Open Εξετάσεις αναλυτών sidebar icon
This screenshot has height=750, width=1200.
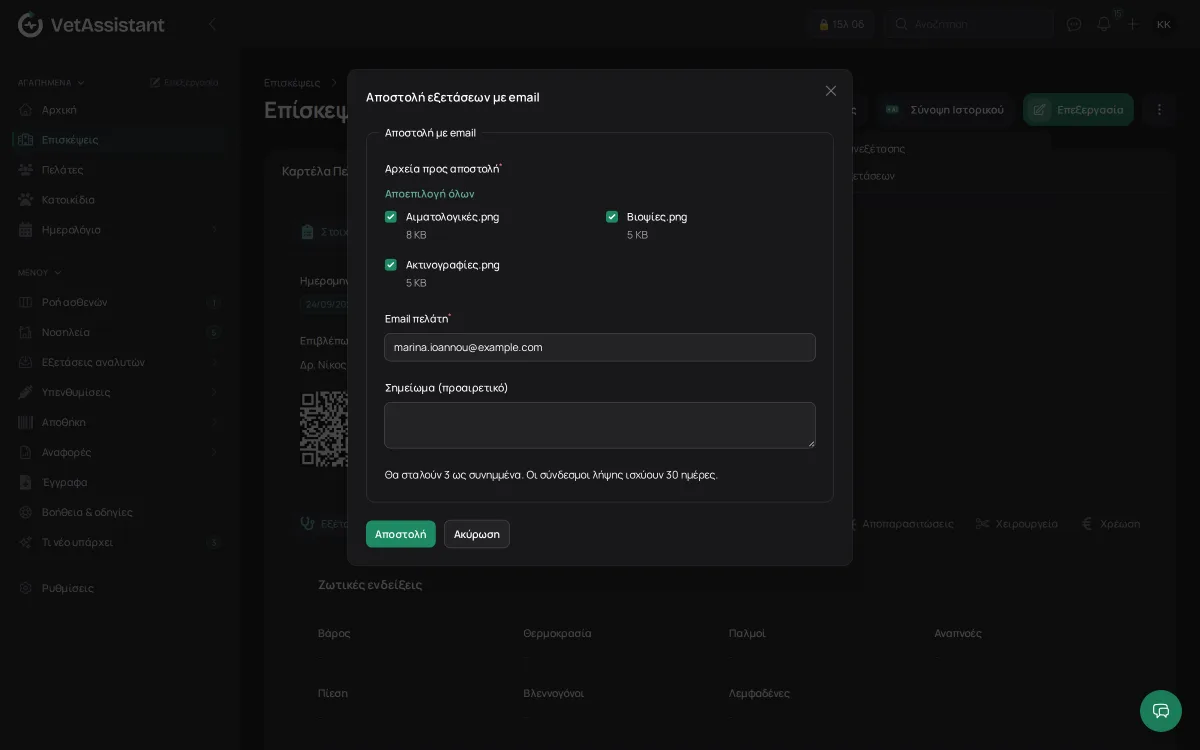click(x=25, y=362)
